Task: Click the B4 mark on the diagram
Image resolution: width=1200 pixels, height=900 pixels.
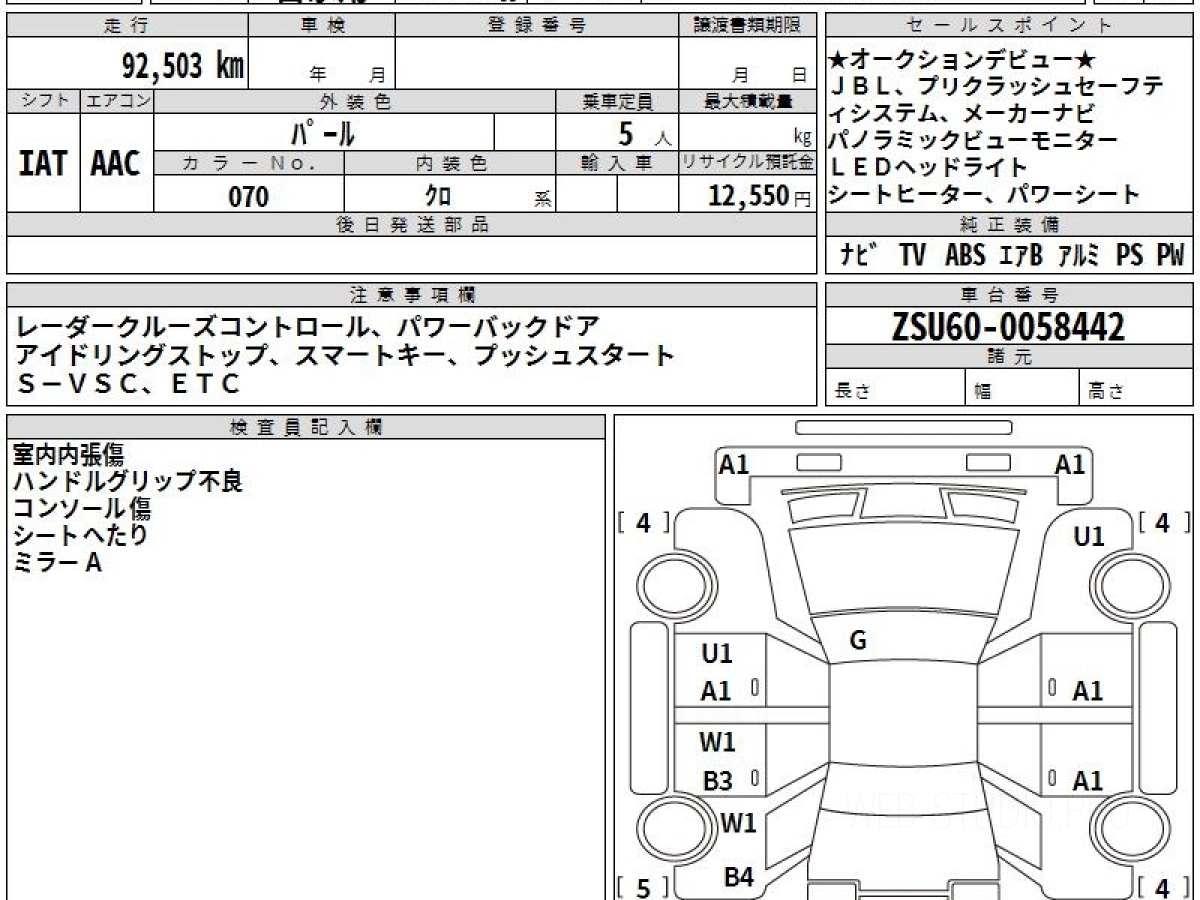Action: (739, 878)
